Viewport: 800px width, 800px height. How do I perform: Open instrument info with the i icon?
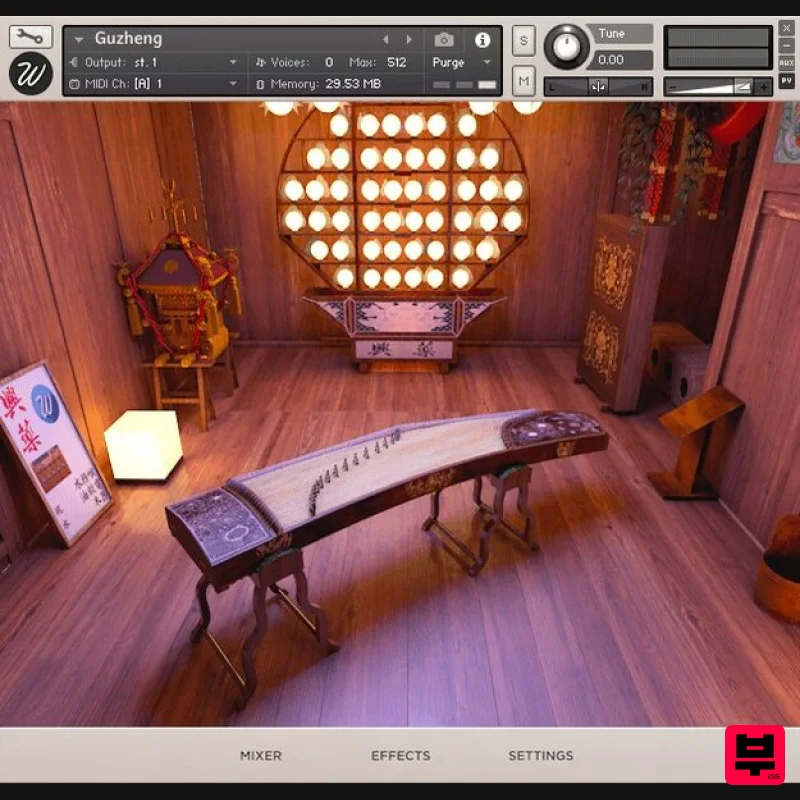[484, 39]
